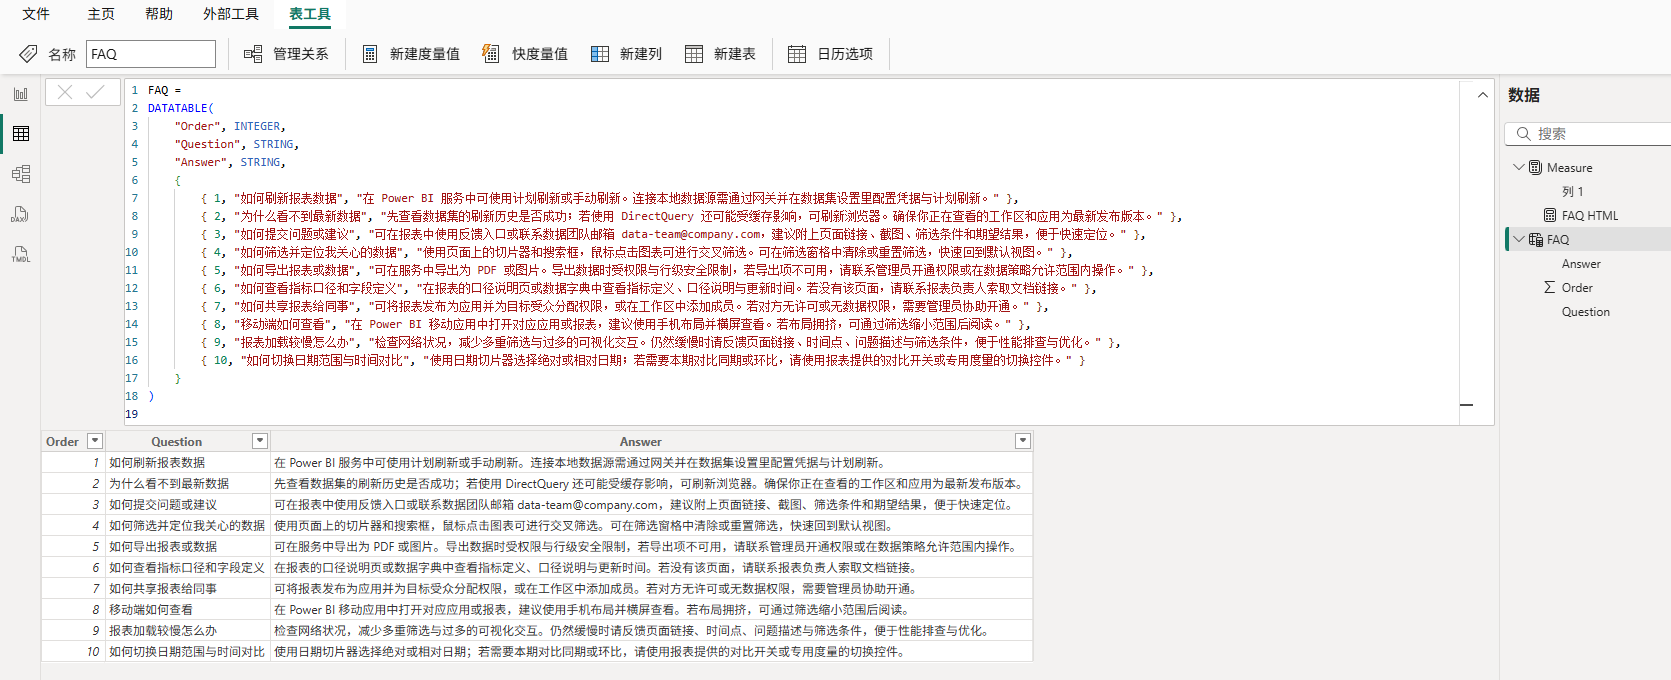Image resolution: width=1671 pixels, height=680 pixels.
Task: Cancel formula edit with X button
Action: (x=65, y=92)
